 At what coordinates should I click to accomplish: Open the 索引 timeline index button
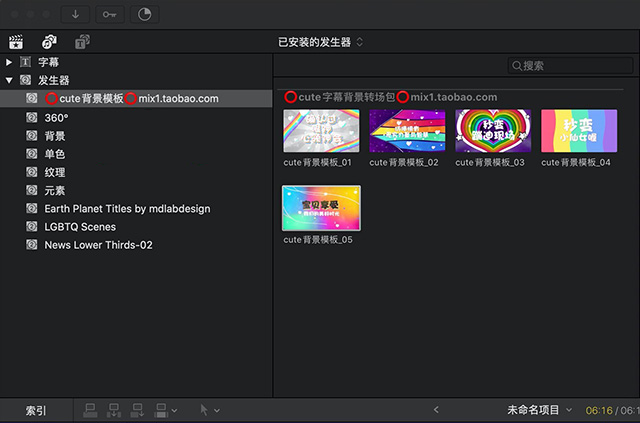[x=36, y=410]
